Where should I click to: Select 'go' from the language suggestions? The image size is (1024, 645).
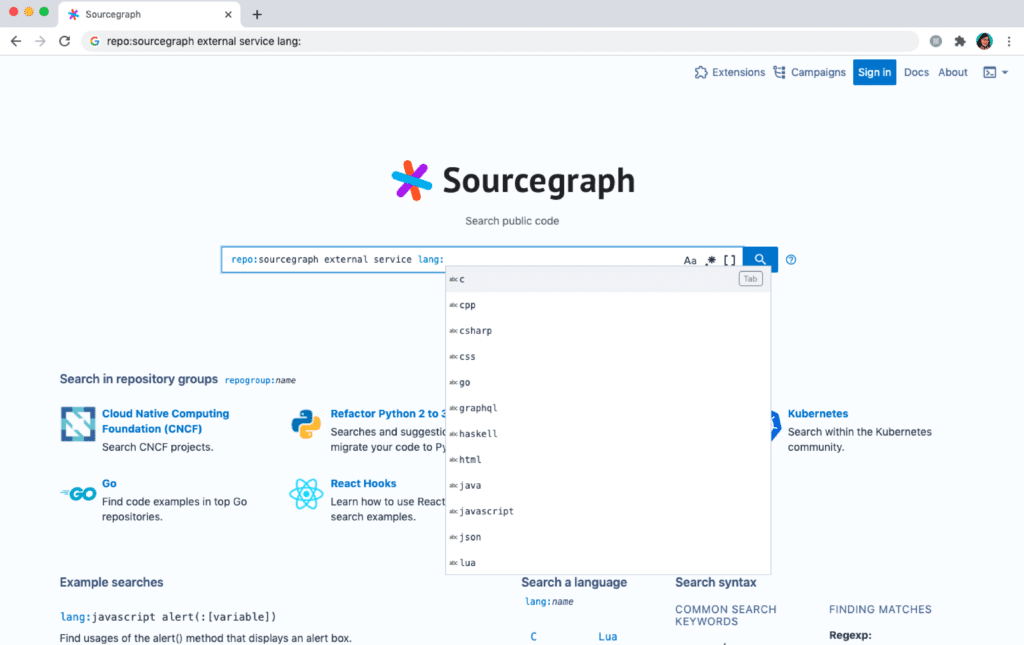[x=466, y=383]
